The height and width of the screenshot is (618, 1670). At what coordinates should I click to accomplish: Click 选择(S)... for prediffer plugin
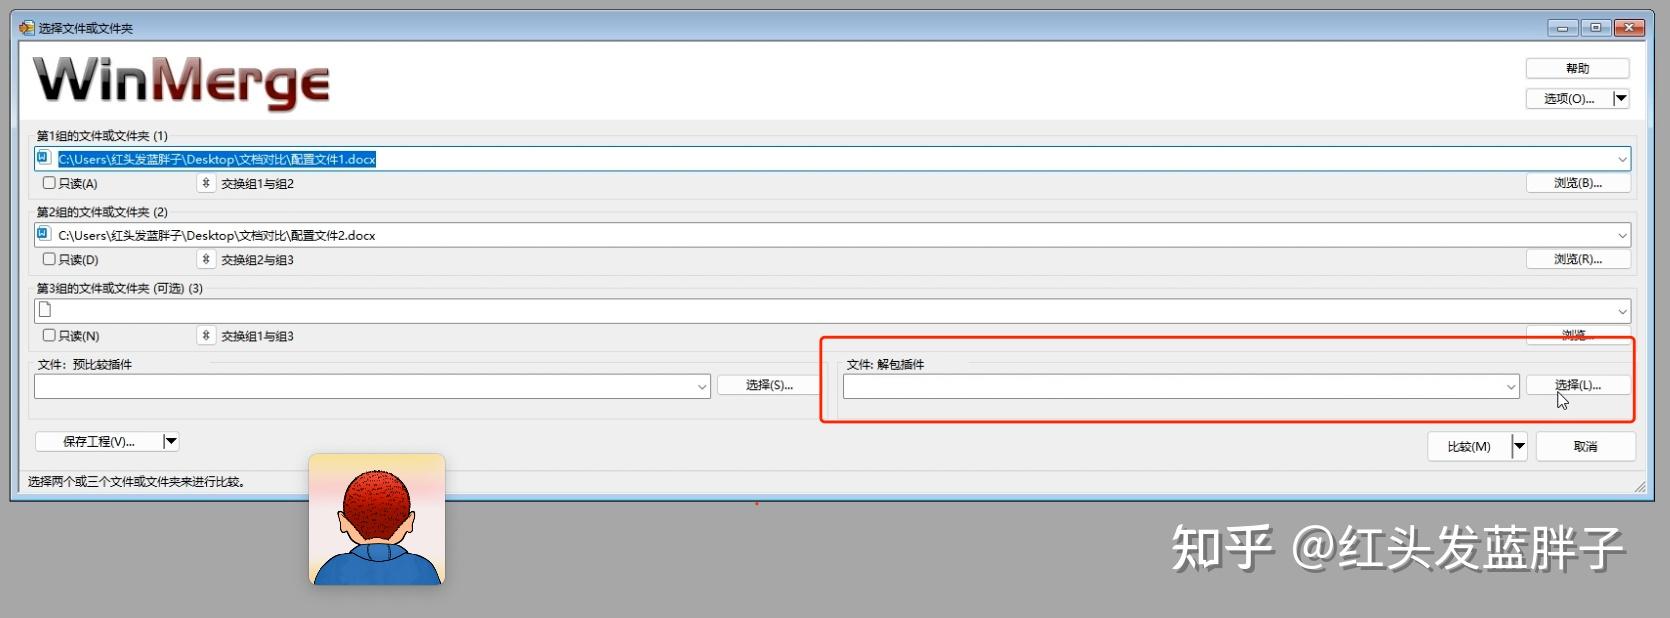(x=768, y=385)
